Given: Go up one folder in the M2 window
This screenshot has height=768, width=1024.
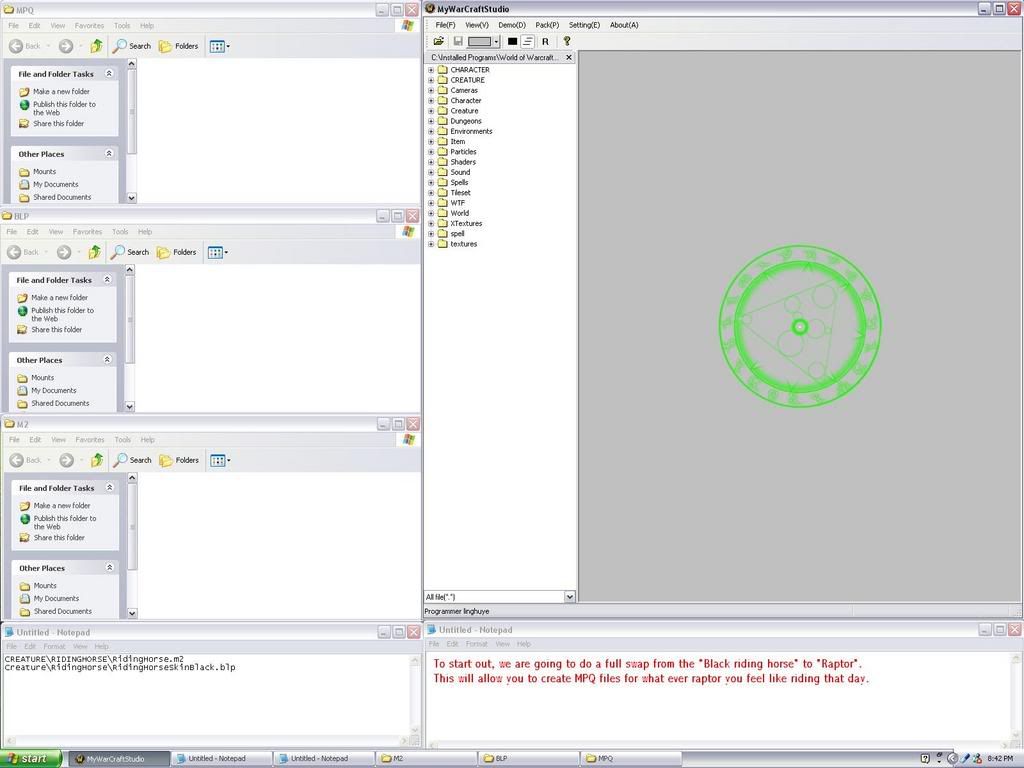Looking at the screenshot, I should click(x=97, y=460).
